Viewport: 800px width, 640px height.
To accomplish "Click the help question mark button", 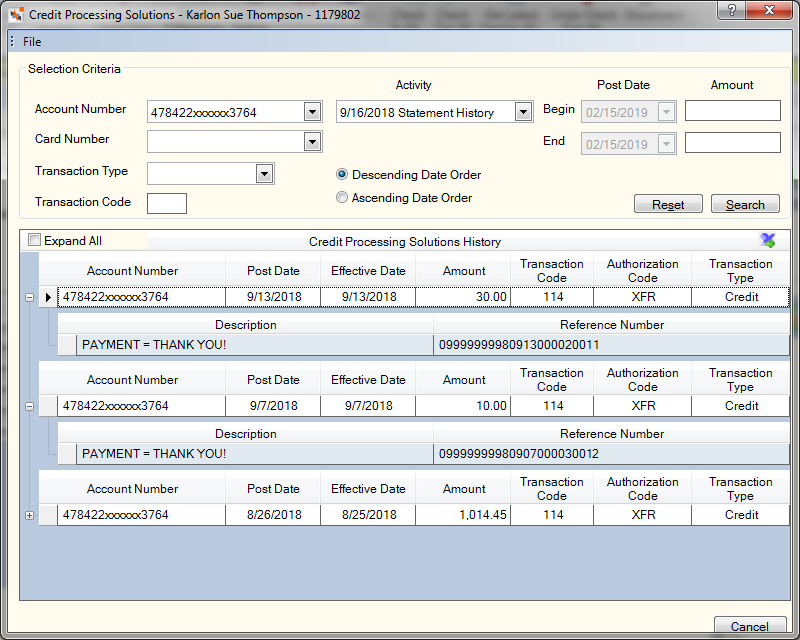I will tap(731, 10).
